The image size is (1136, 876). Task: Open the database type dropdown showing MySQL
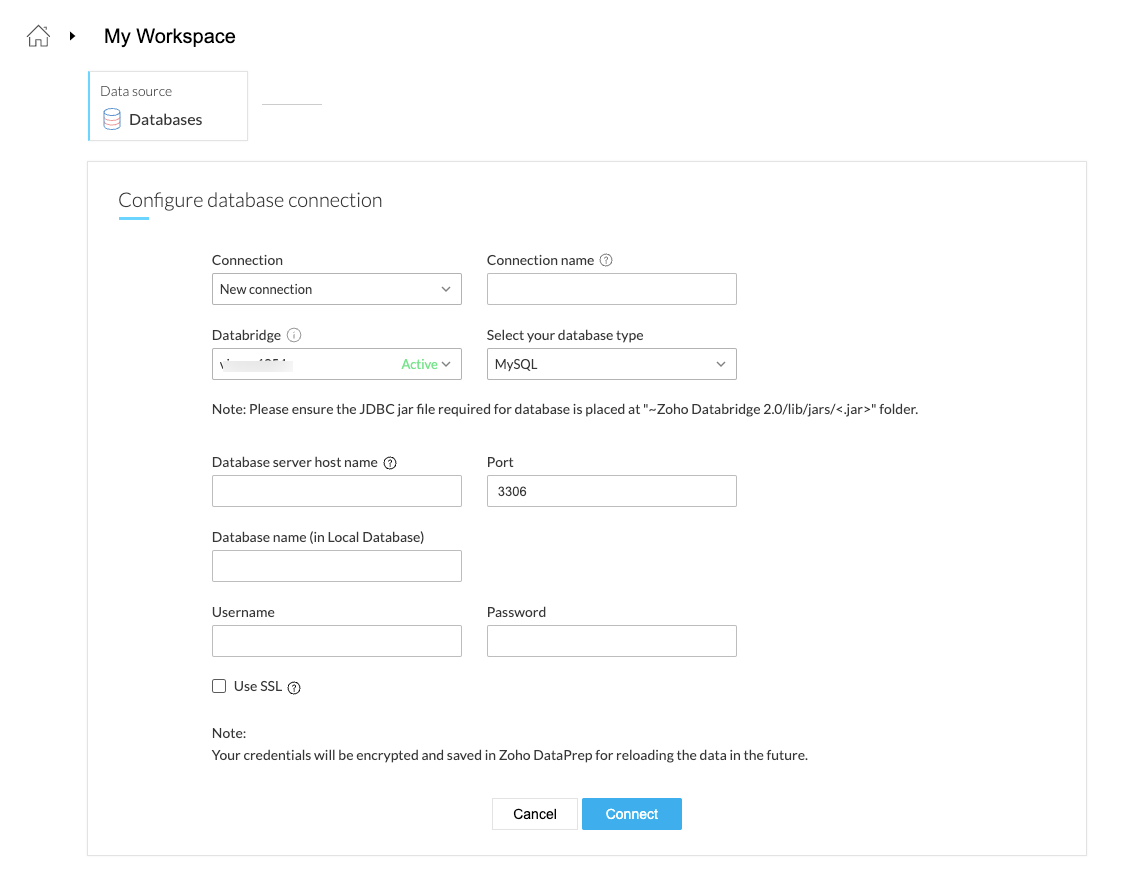[611, 364]
